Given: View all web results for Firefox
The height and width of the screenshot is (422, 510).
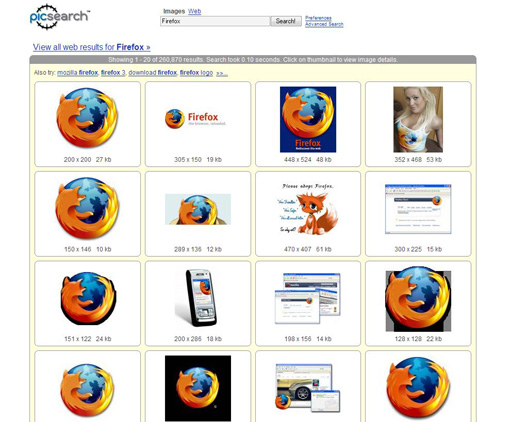Looking at the screenshot, I should pyautogui.click(x=92, y=47).
